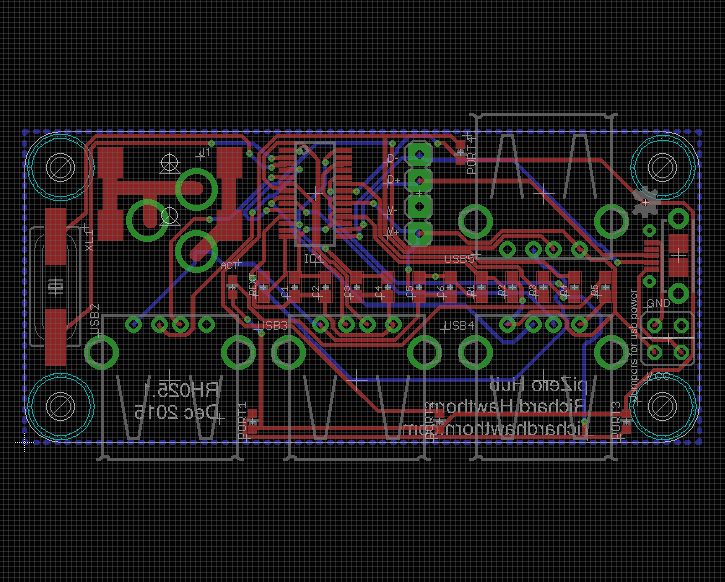Viewport: 725px width, 582px height.
Task: Click the D- label text beside header
Action: pyautogui.click(x=393, y=158)
